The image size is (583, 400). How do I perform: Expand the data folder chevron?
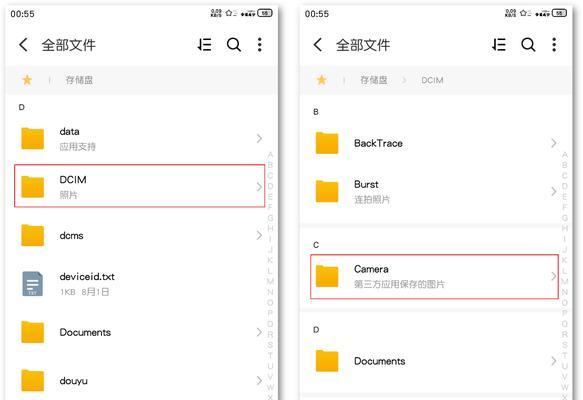click(x=259, y=138)
